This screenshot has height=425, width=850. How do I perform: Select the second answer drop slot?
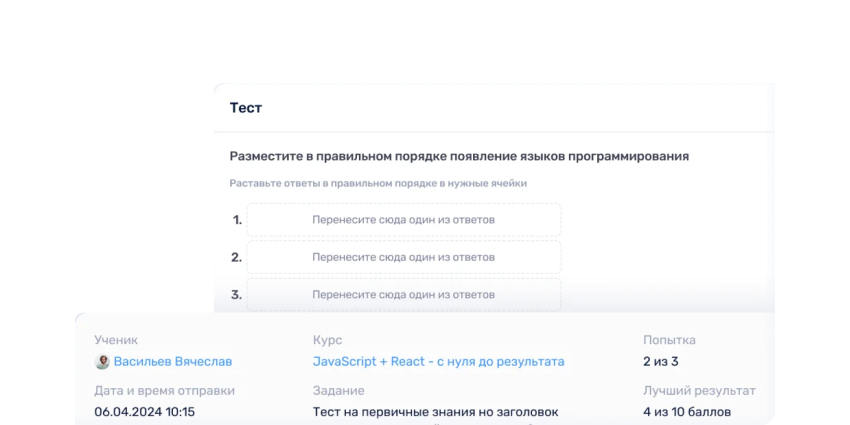point(404,257)
